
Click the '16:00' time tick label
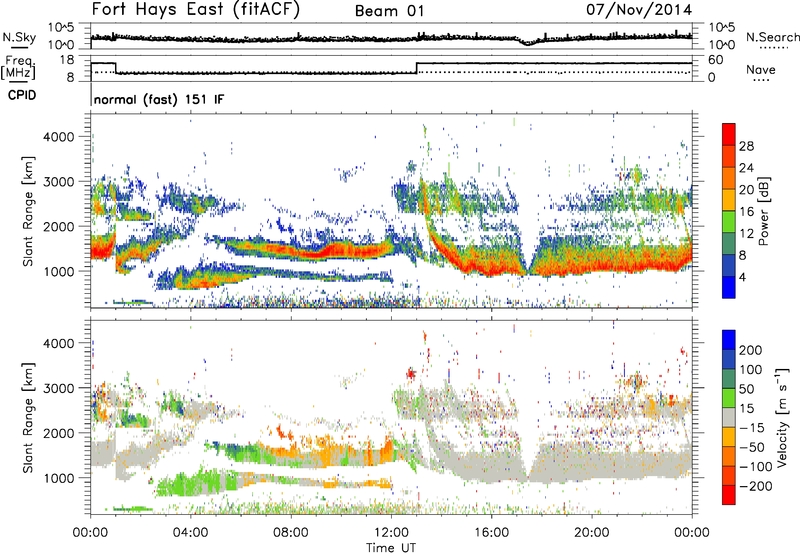(x=491, y=533)
